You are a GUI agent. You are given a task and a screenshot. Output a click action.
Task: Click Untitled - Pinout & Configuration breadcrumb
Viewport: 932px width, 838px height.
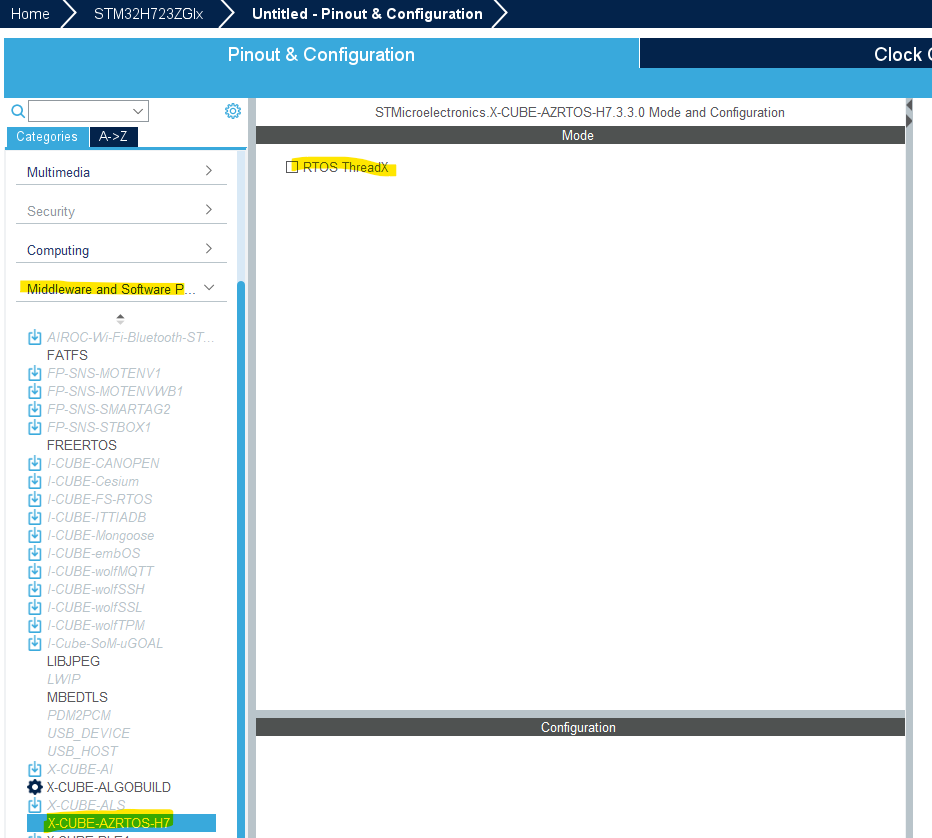(367, 14)
